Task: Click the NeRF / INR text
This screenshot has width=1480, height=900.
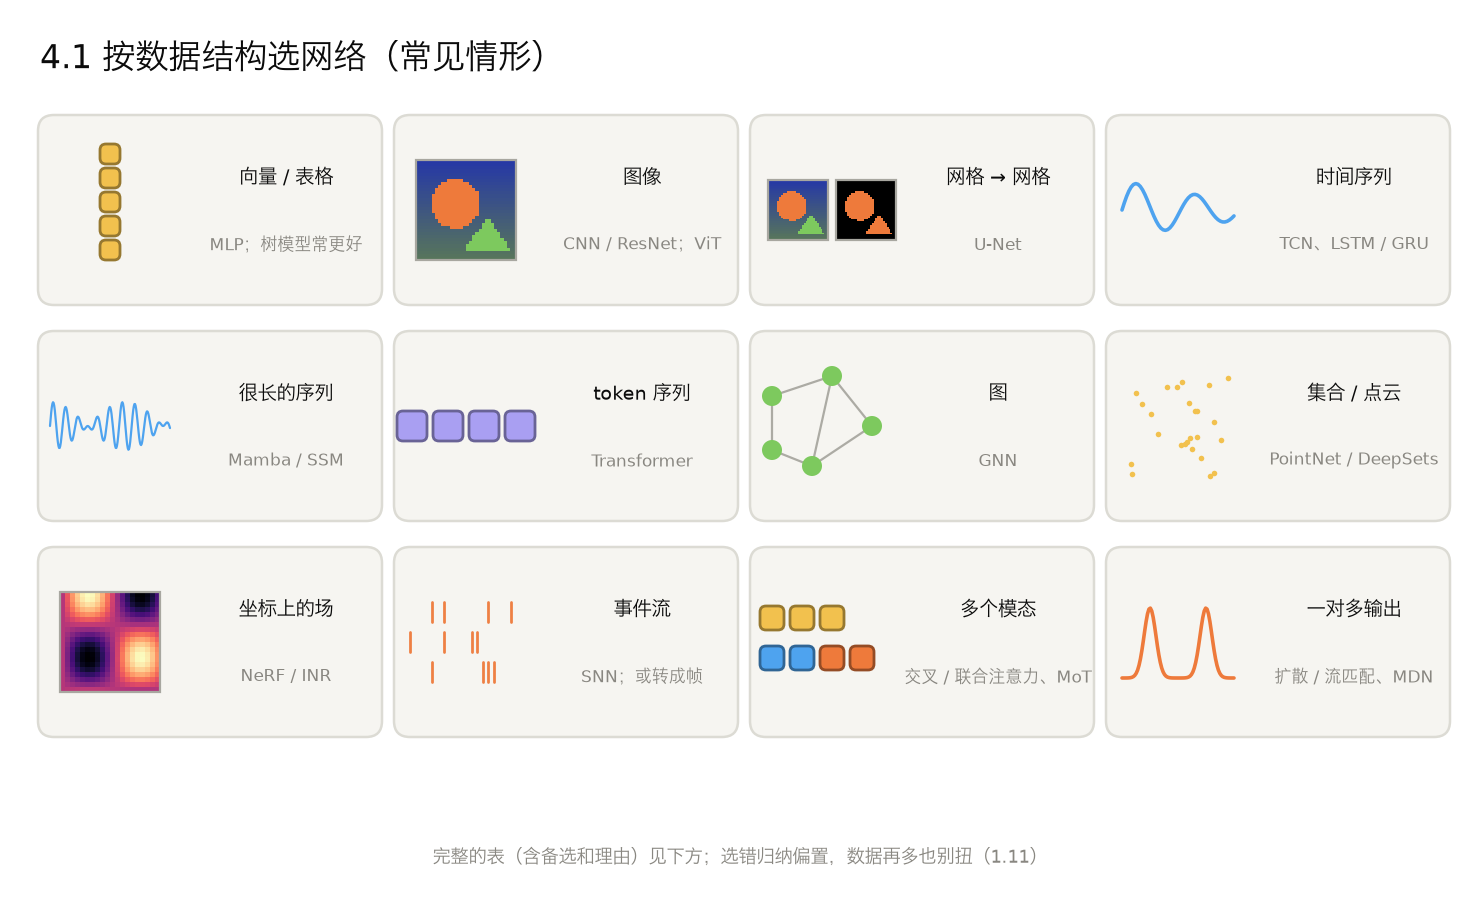Action: (x=286, y=676)
